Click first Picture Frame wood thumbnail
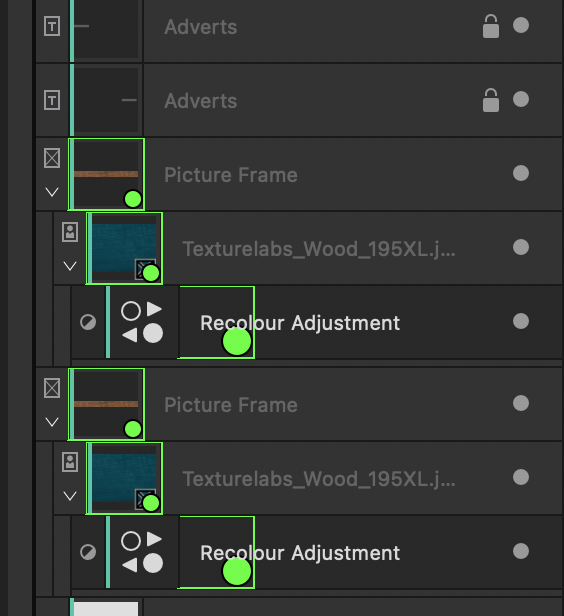 106,174
